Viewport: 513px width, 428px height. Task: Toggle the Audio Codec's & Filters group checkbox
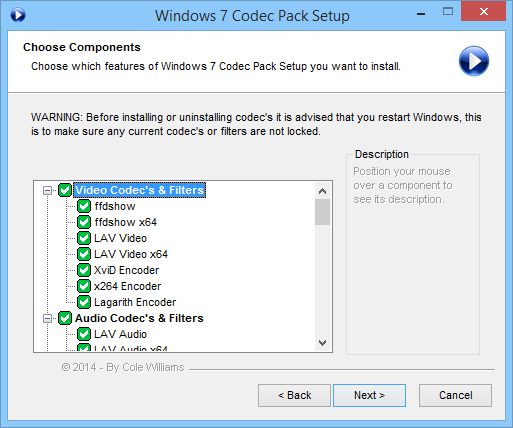pos(65,318)
